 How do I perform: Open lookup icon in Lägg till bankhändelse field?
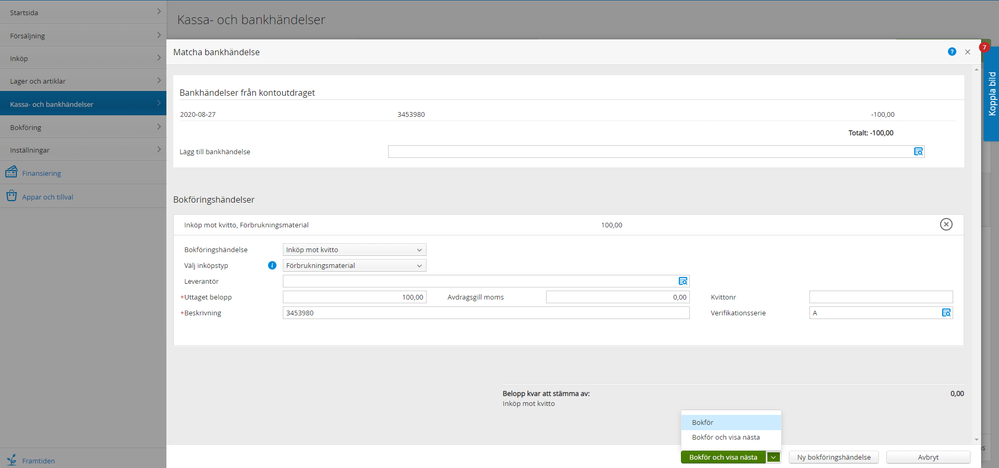918,152
